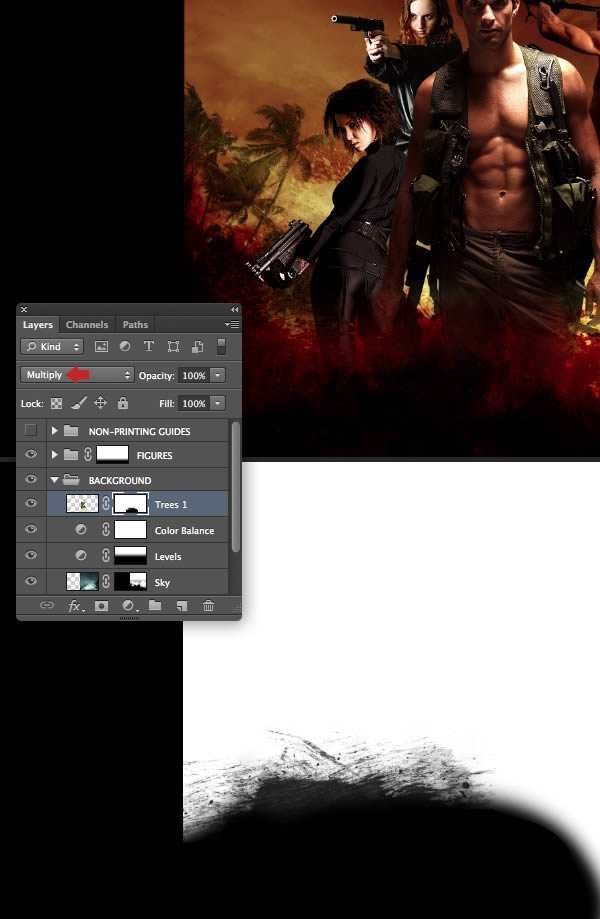Switch to the Channels tab
The width and height of the screenshot is (600, 919).
(x=87, y=325)
